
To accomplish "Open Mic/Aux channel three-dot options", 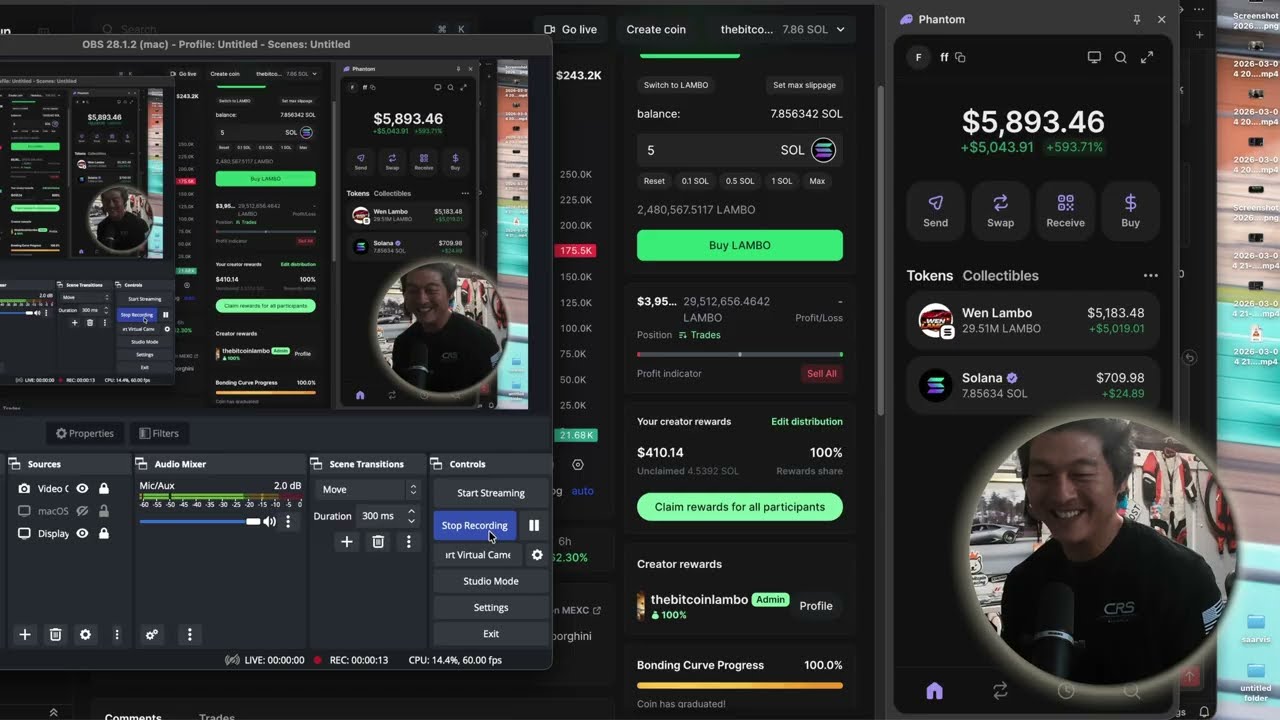I will tap(288, 522).
